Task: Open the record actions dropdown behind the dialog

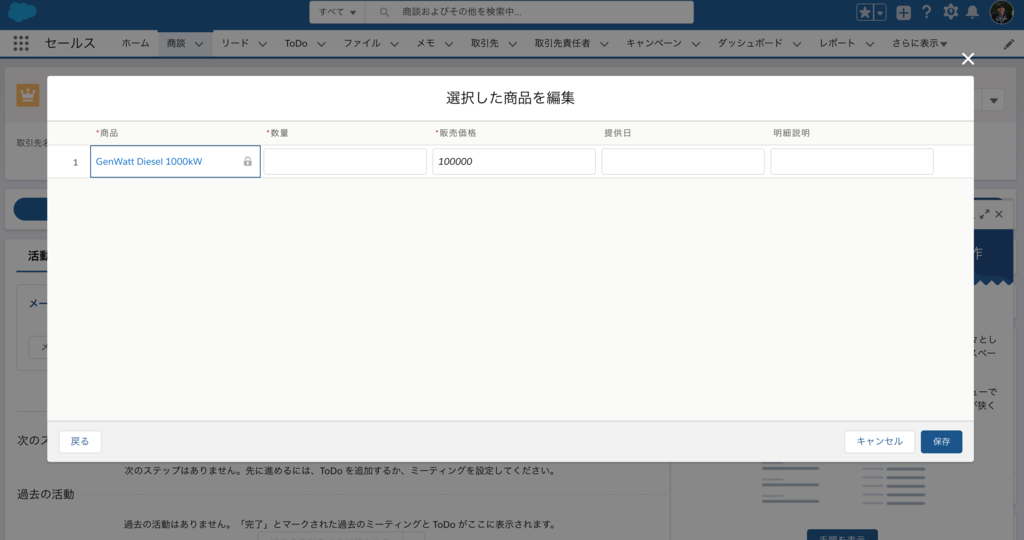Action: coord(994,101)
